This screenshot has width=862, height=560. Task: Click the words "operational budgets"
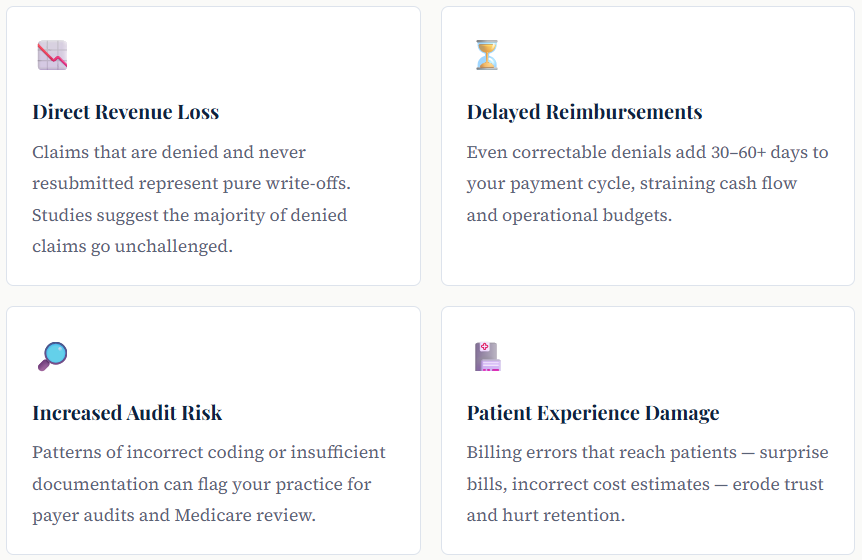tap(585, 215)
